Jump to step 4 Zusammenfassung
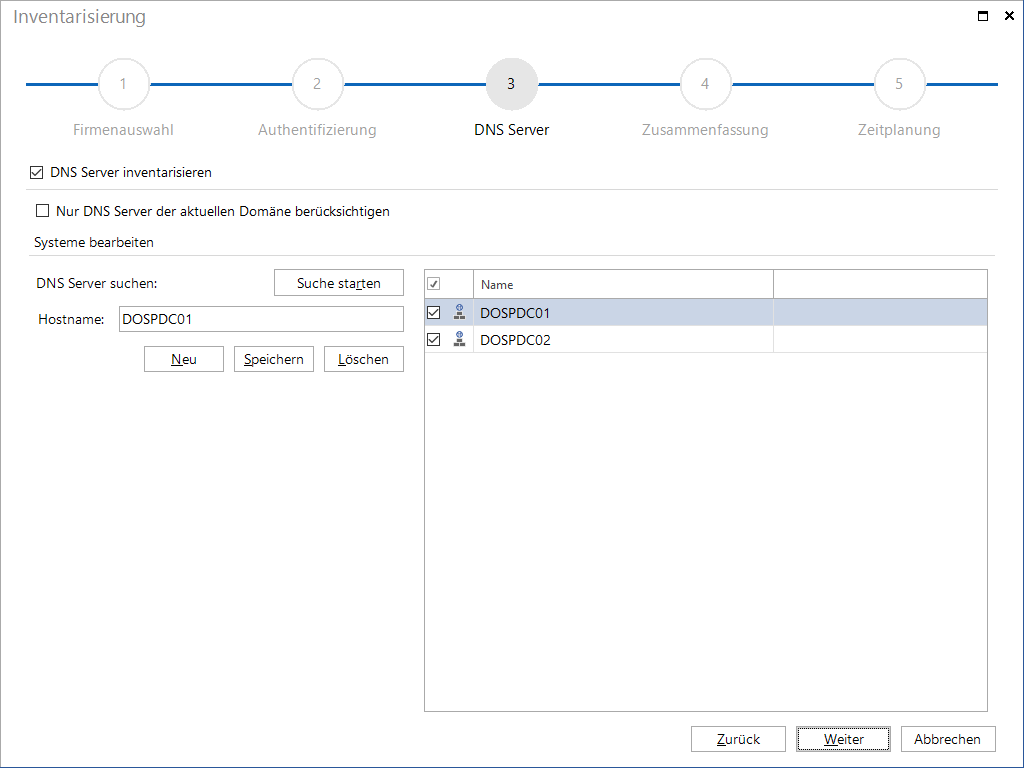Screen dimensions: 1024x768 click(705, 84)
